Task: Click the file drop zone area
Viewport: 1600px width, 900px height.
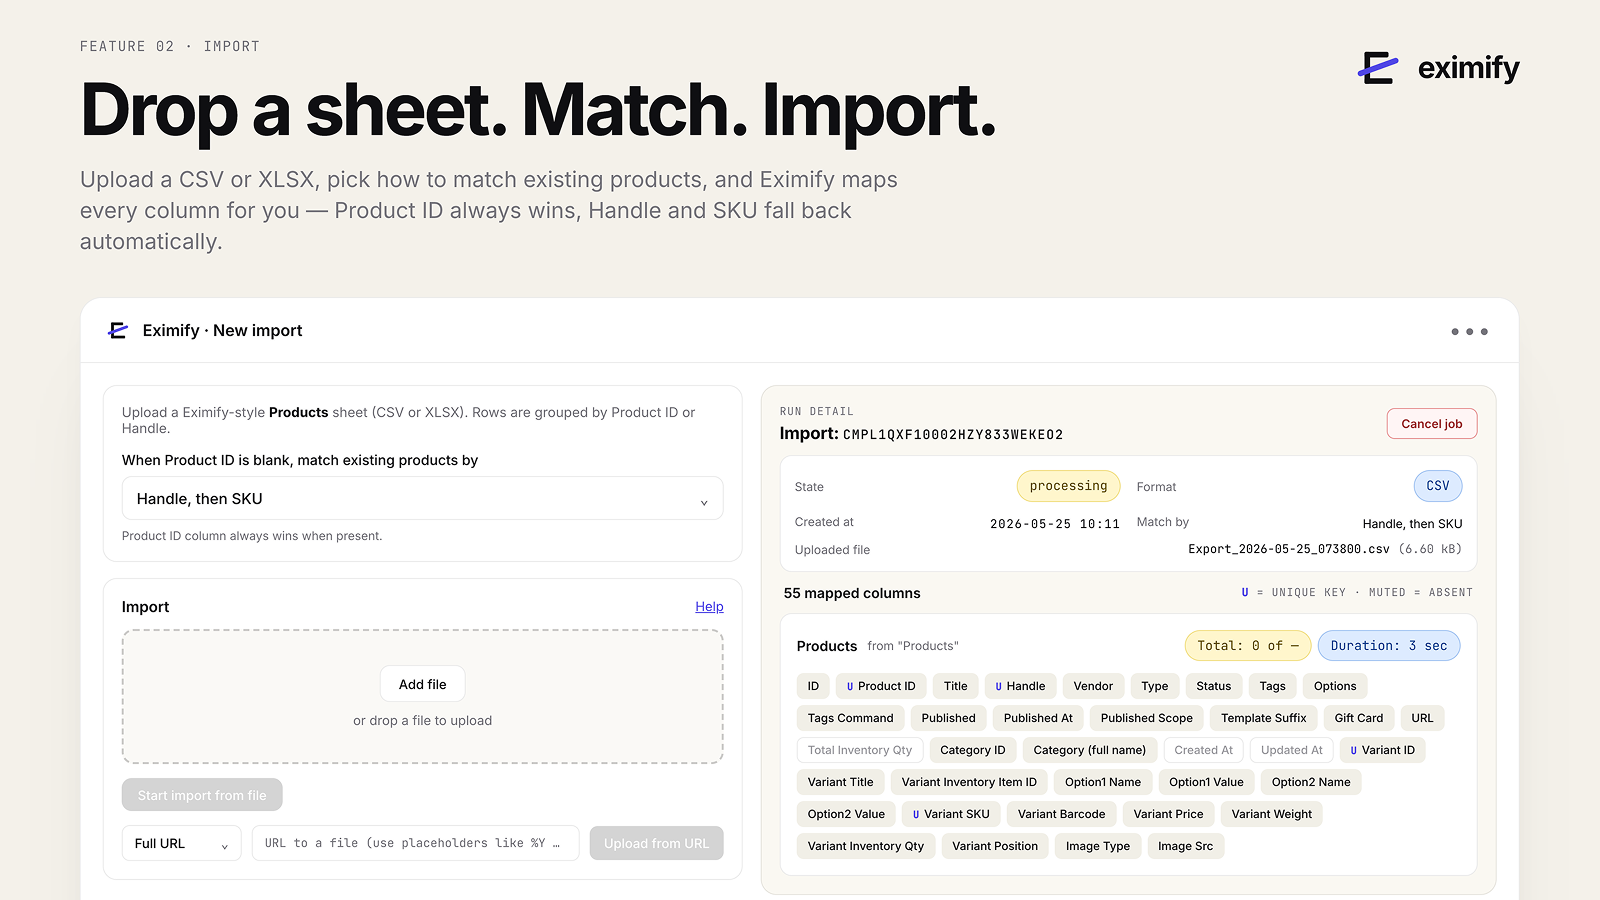Action: (422, 697)
